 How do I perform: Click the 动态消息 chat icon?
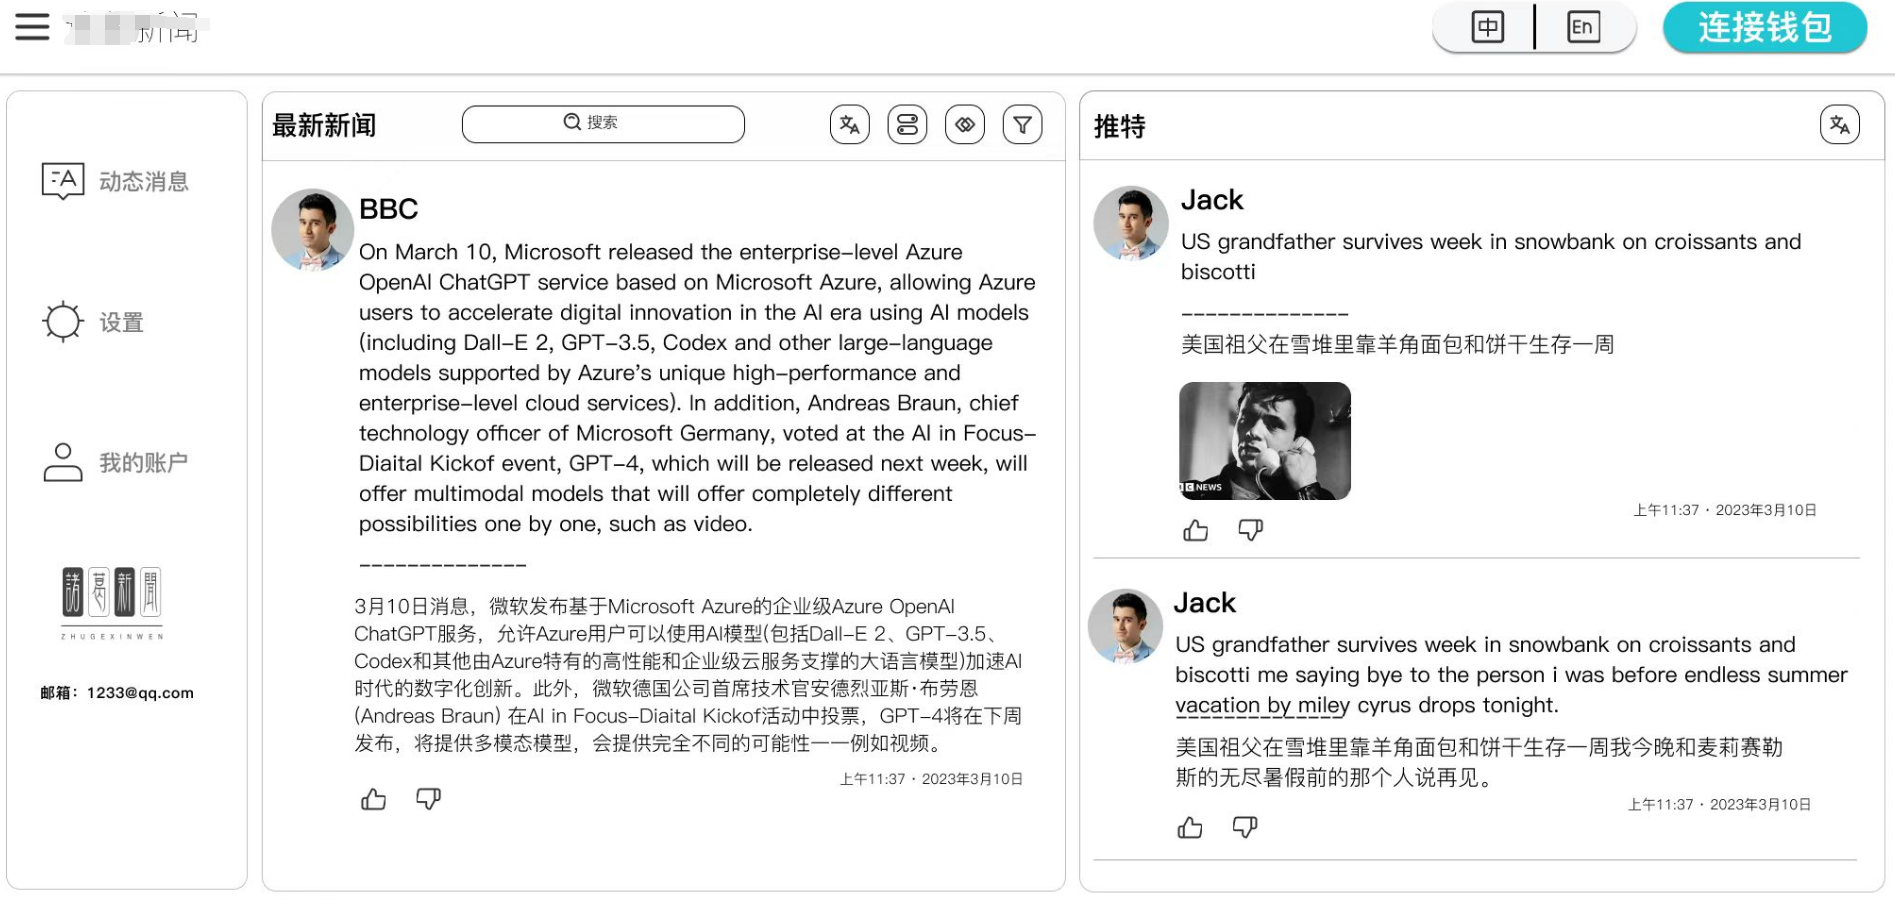(x=63, y=181)
